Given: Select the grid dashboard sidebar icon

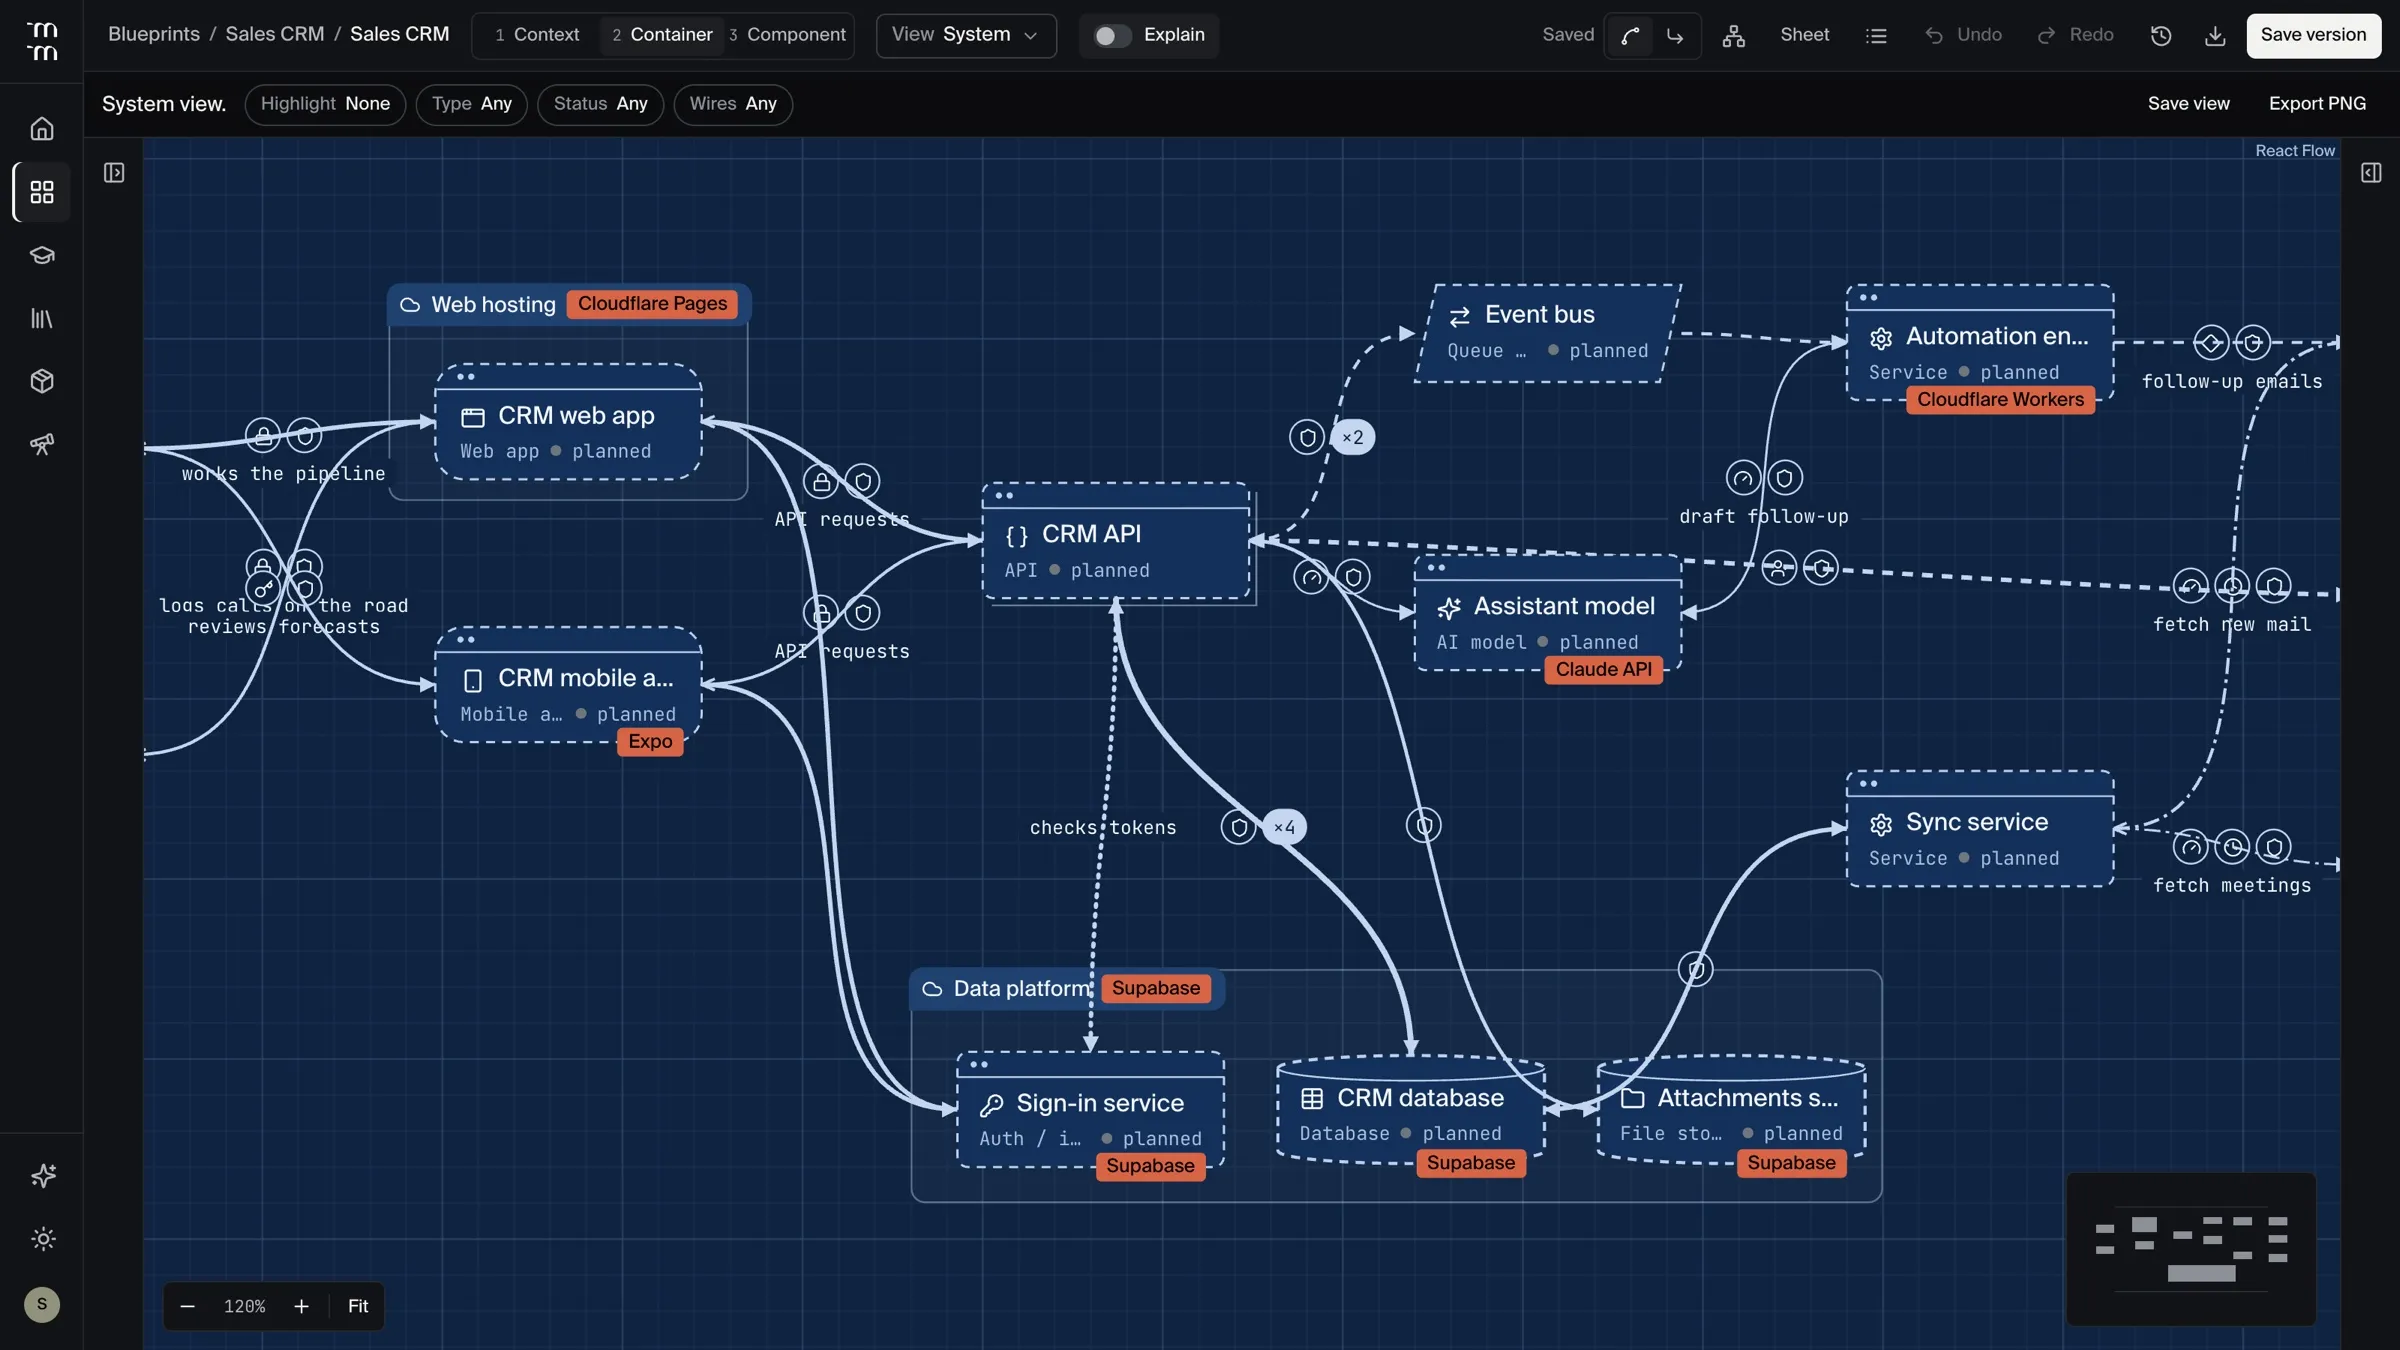Looking at the screenshot, I should (41, 192).
